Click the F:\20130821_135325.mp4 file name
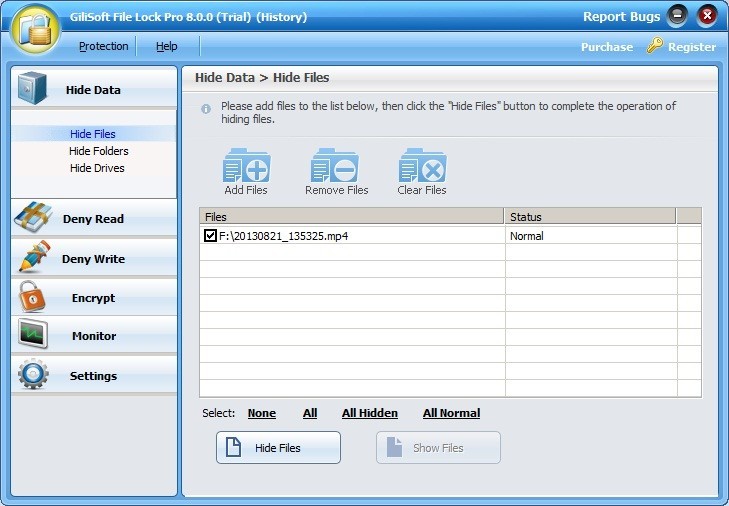This screenshot has width=729, height=506. (284, 236)
